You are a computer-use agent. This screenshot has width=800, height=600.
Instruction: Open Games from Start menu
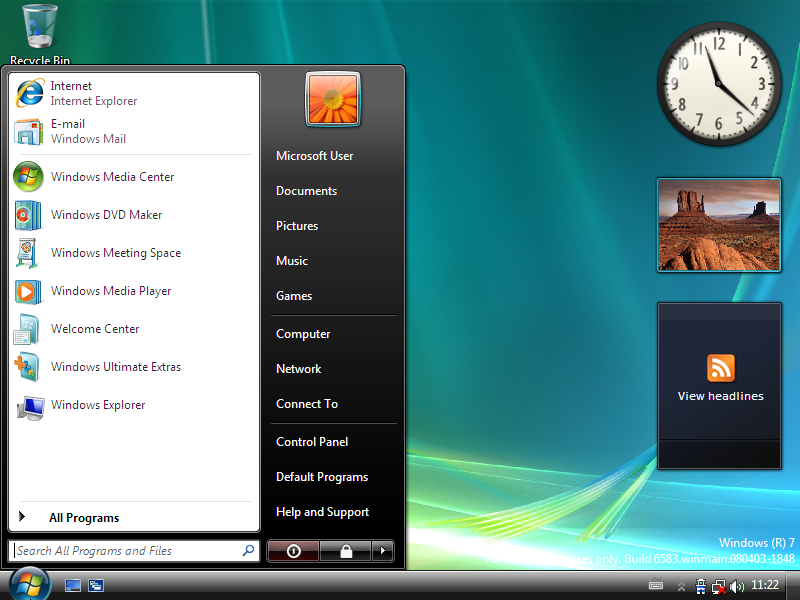pos(294,296)
